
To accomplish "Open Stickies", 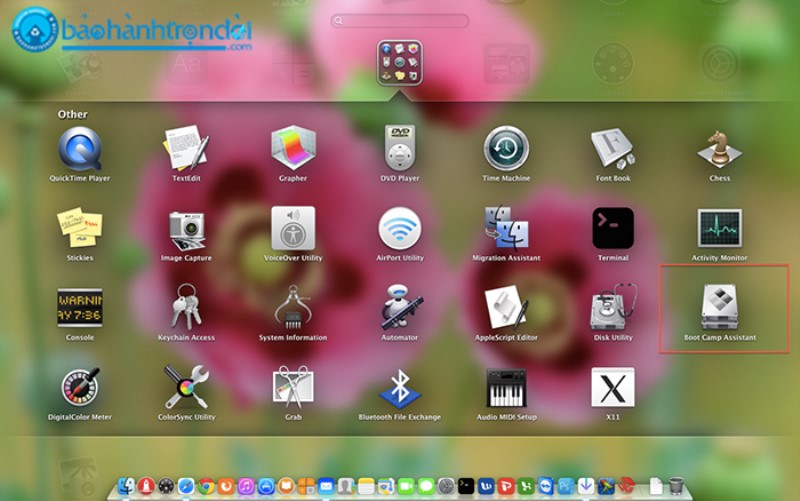I will (80, 228).
